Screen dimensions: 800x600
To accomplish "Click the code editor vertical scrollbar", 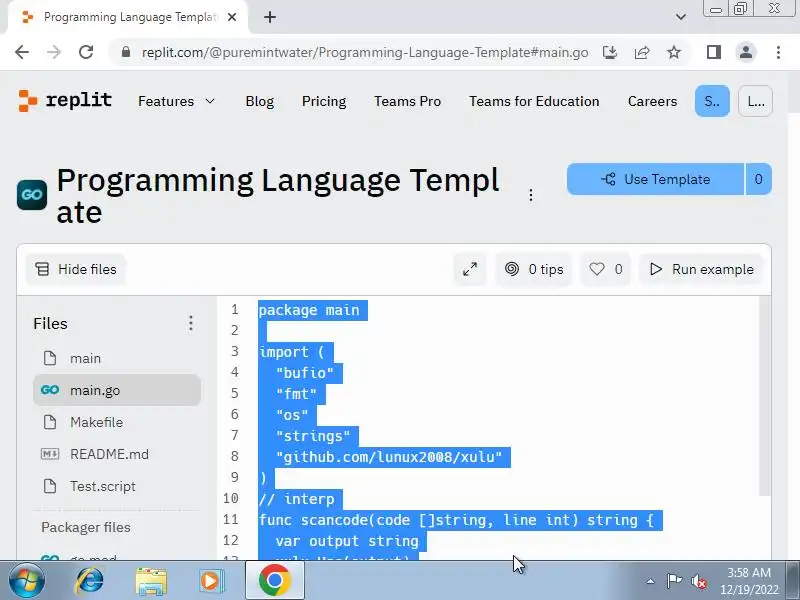I will click(764, 396).
